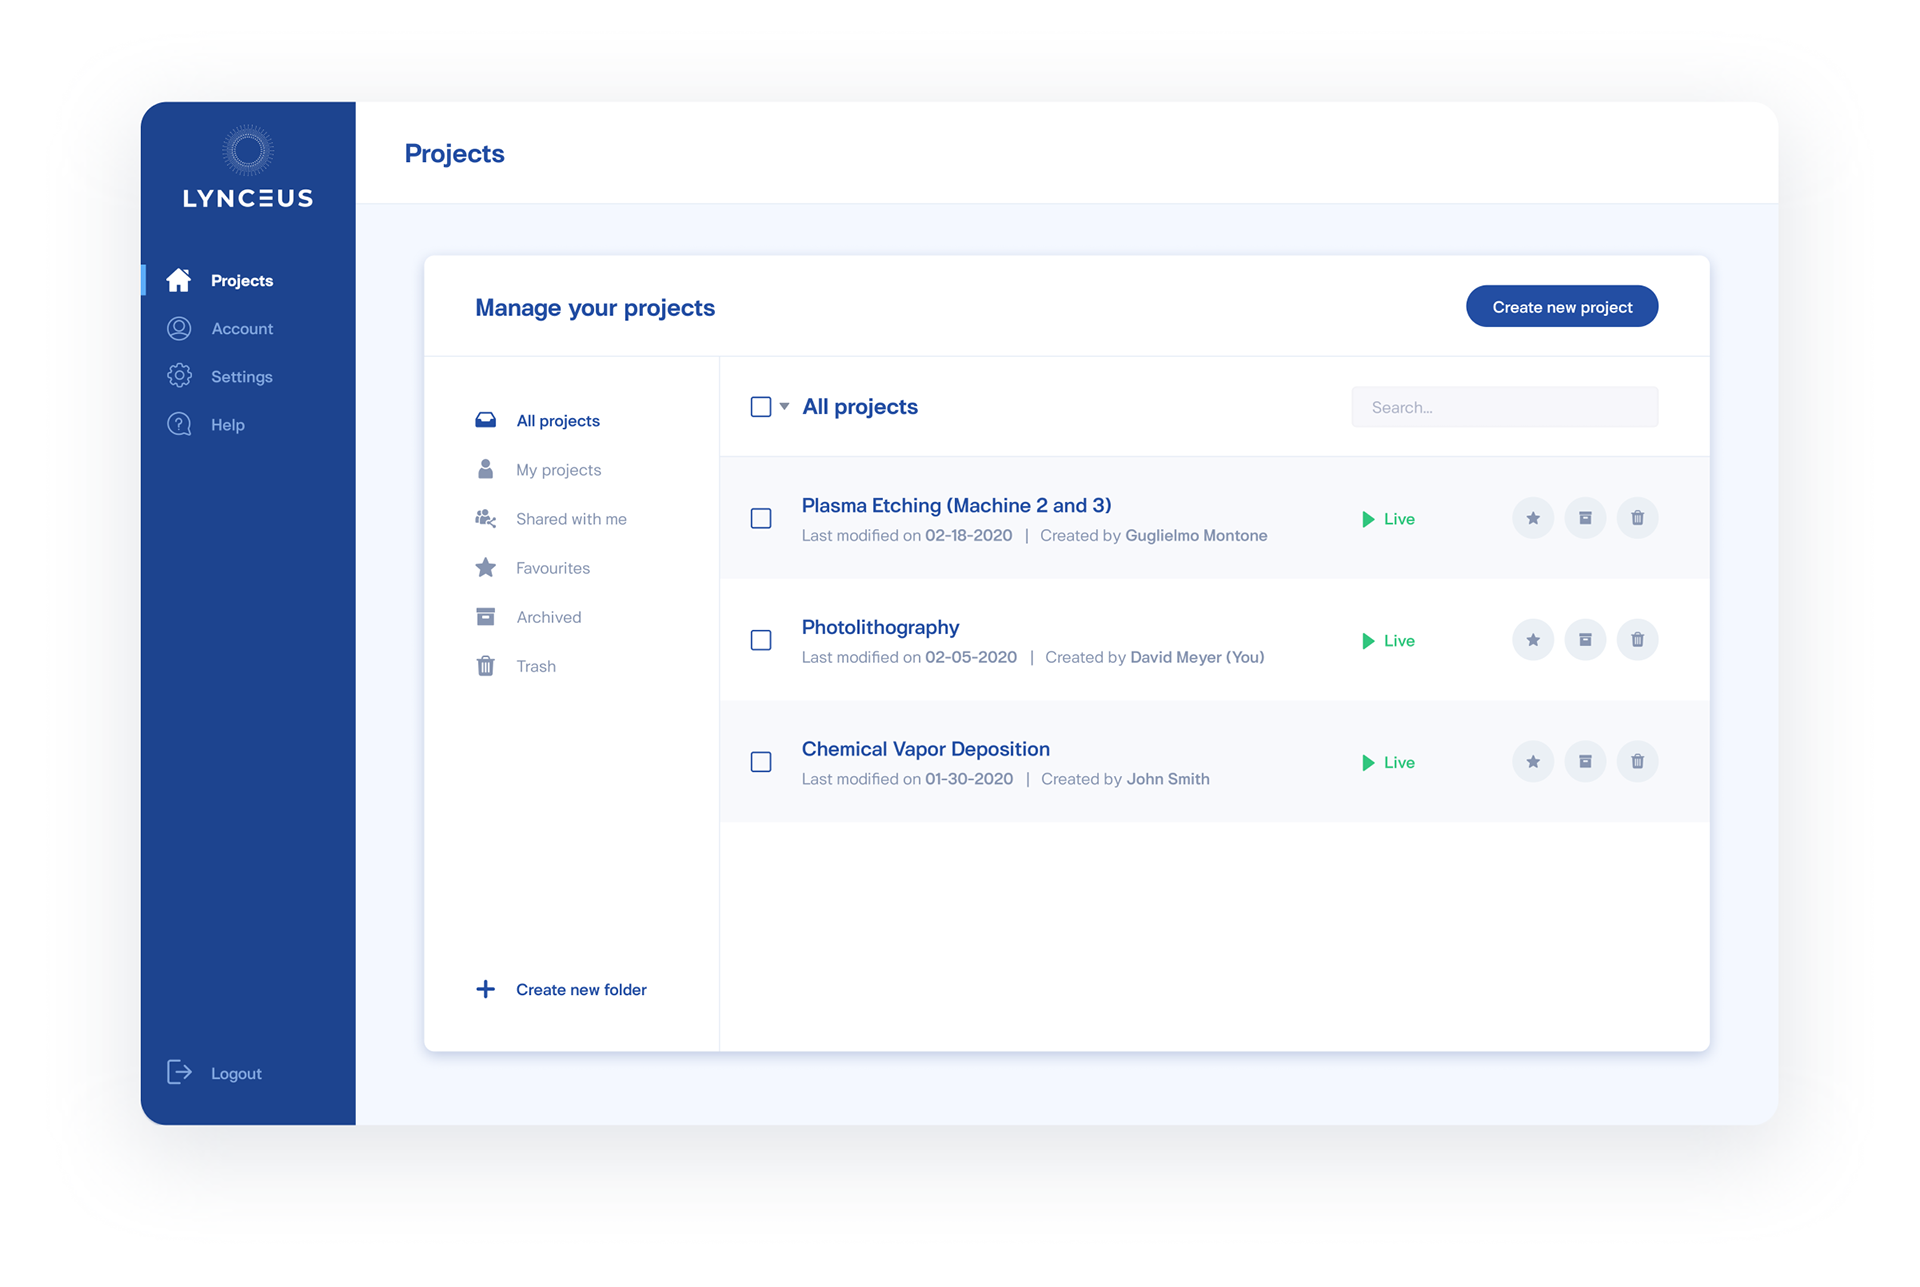Select Chemical Vapor Deposition checkbox
Screen dimensions: 1920x1287
[761, 762]
